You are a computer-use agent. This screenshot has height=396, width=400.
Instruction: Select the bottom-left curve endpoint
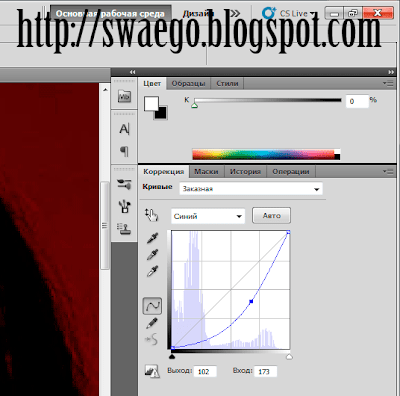pyautogui.click(x=173, y=348)
